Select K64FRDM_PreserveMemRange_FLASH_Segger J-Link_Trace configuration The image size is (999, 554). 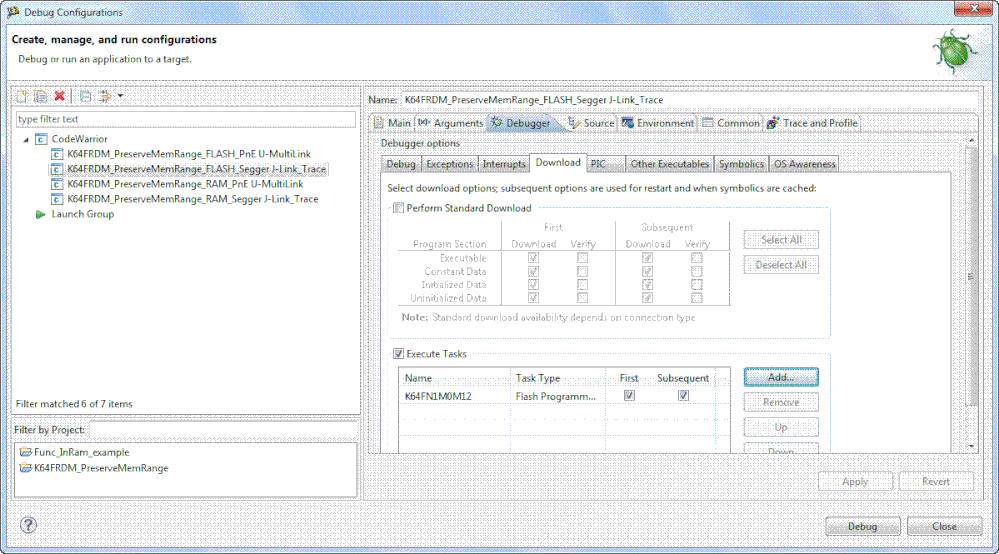tap(196, 169)
